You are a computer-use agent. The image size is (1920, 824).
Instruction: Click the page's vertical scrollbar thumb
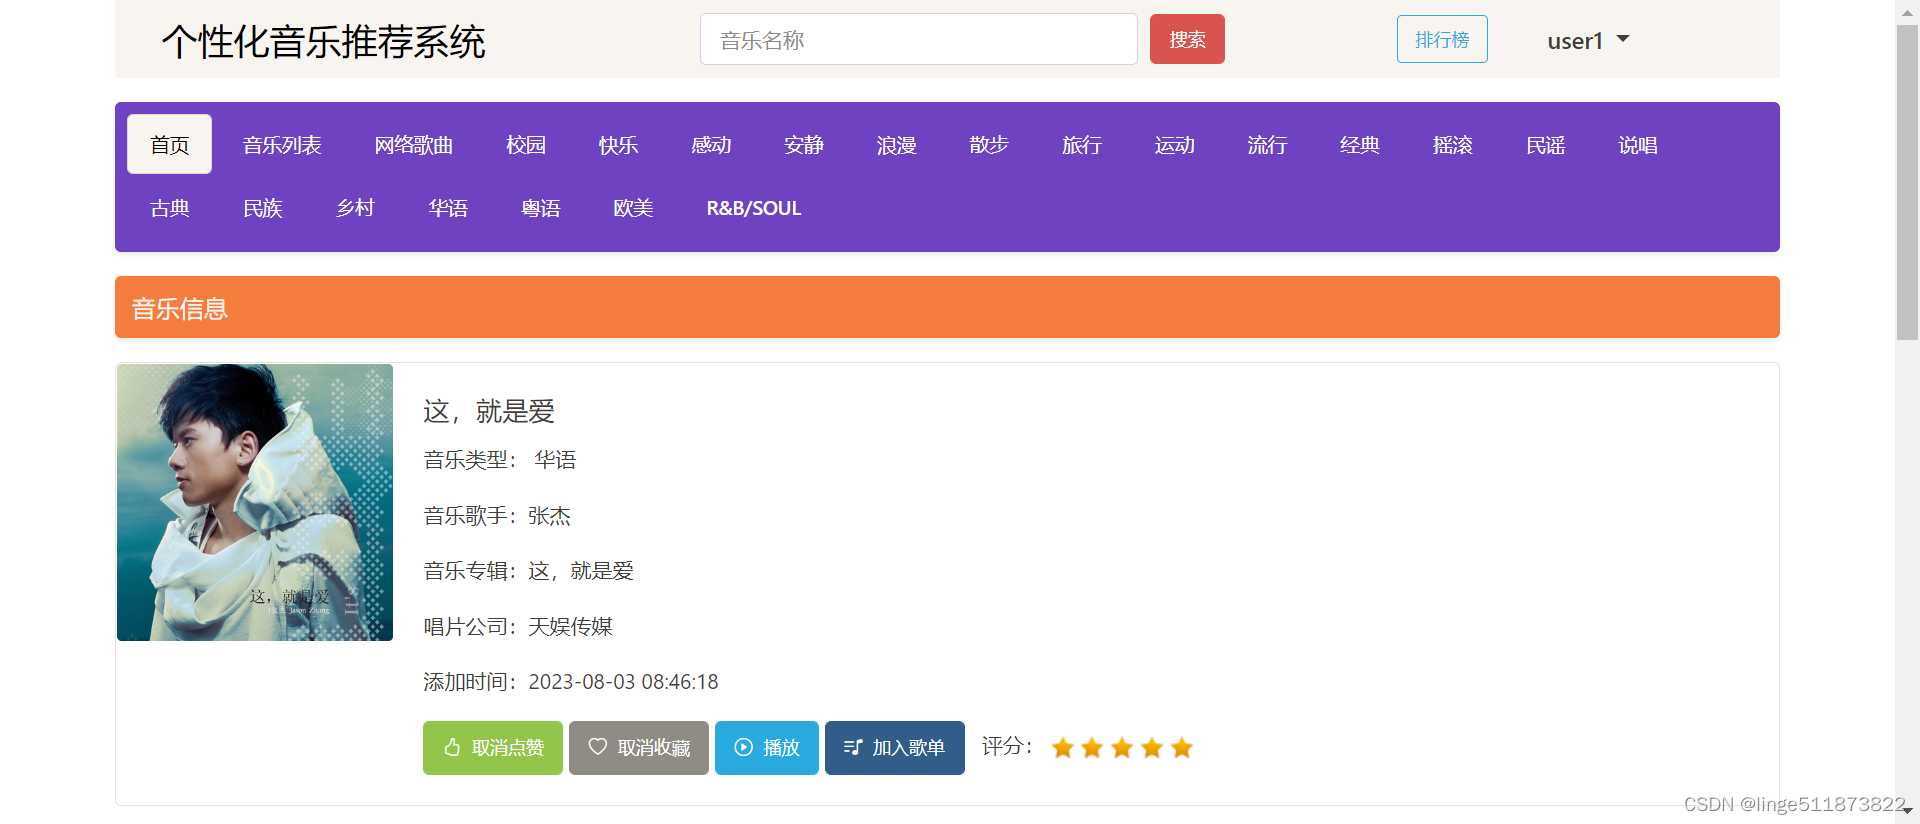[x=1907, y=183]
